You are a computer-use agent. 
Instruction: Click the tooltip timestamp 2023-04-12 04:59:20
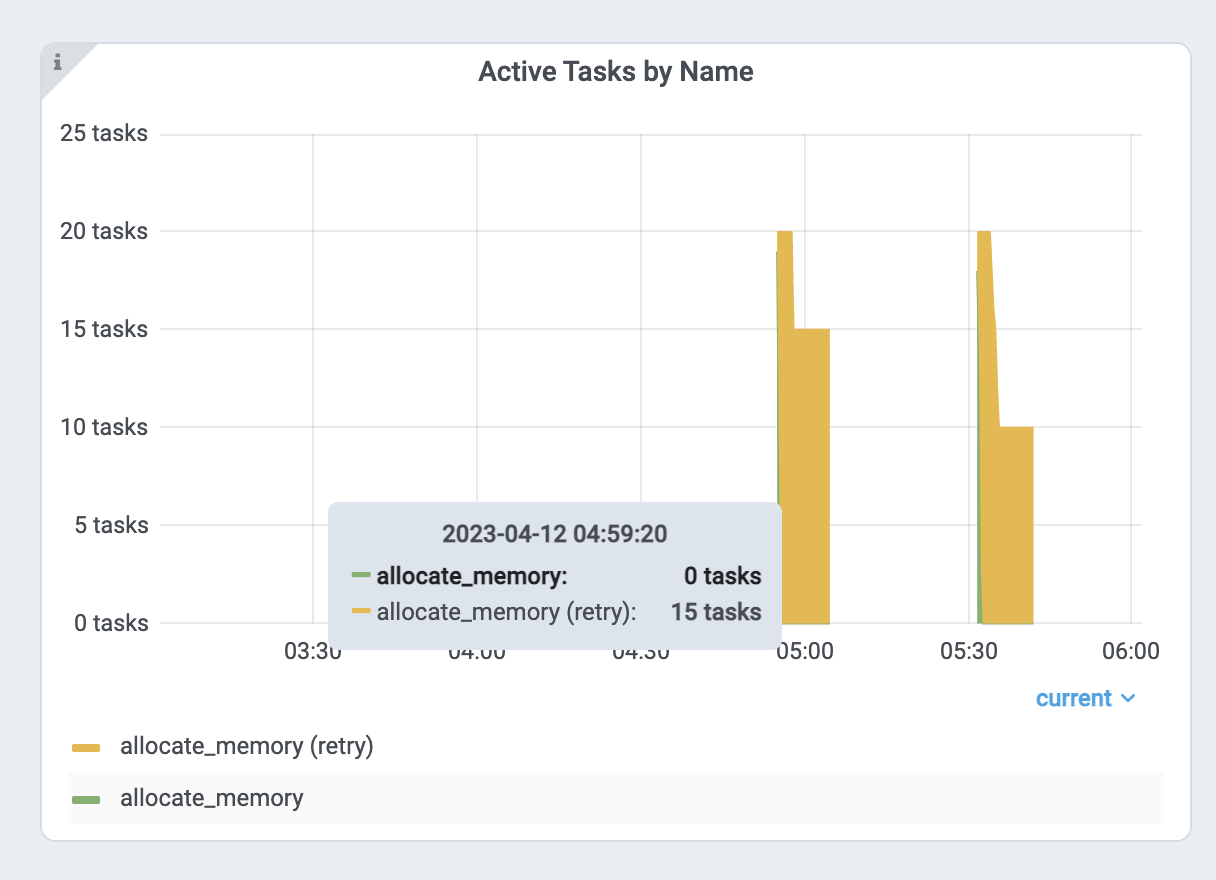555,533
